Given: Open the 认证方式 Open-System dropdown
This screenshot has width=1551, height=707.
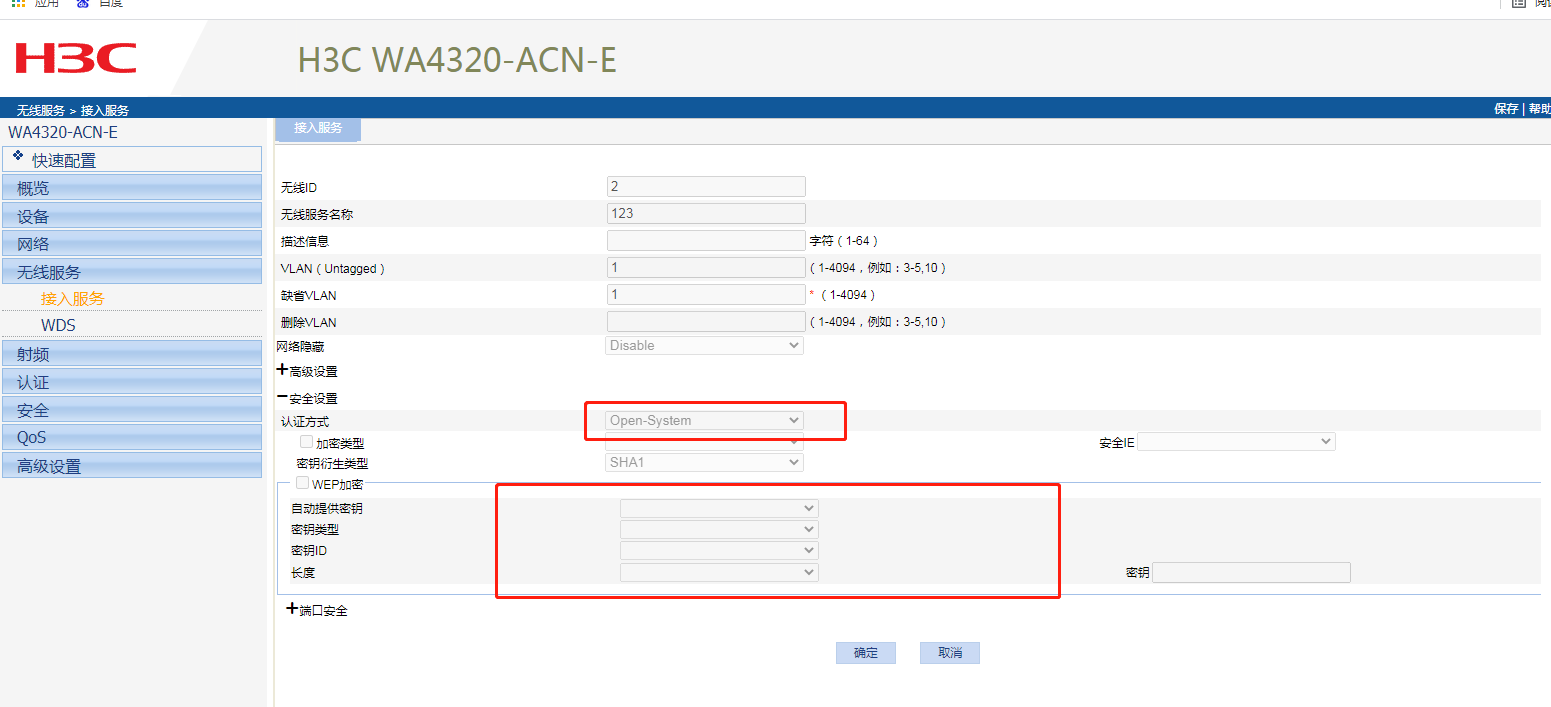Looking at the screenshot, I should pyautogui.click(x=705, y=420).
